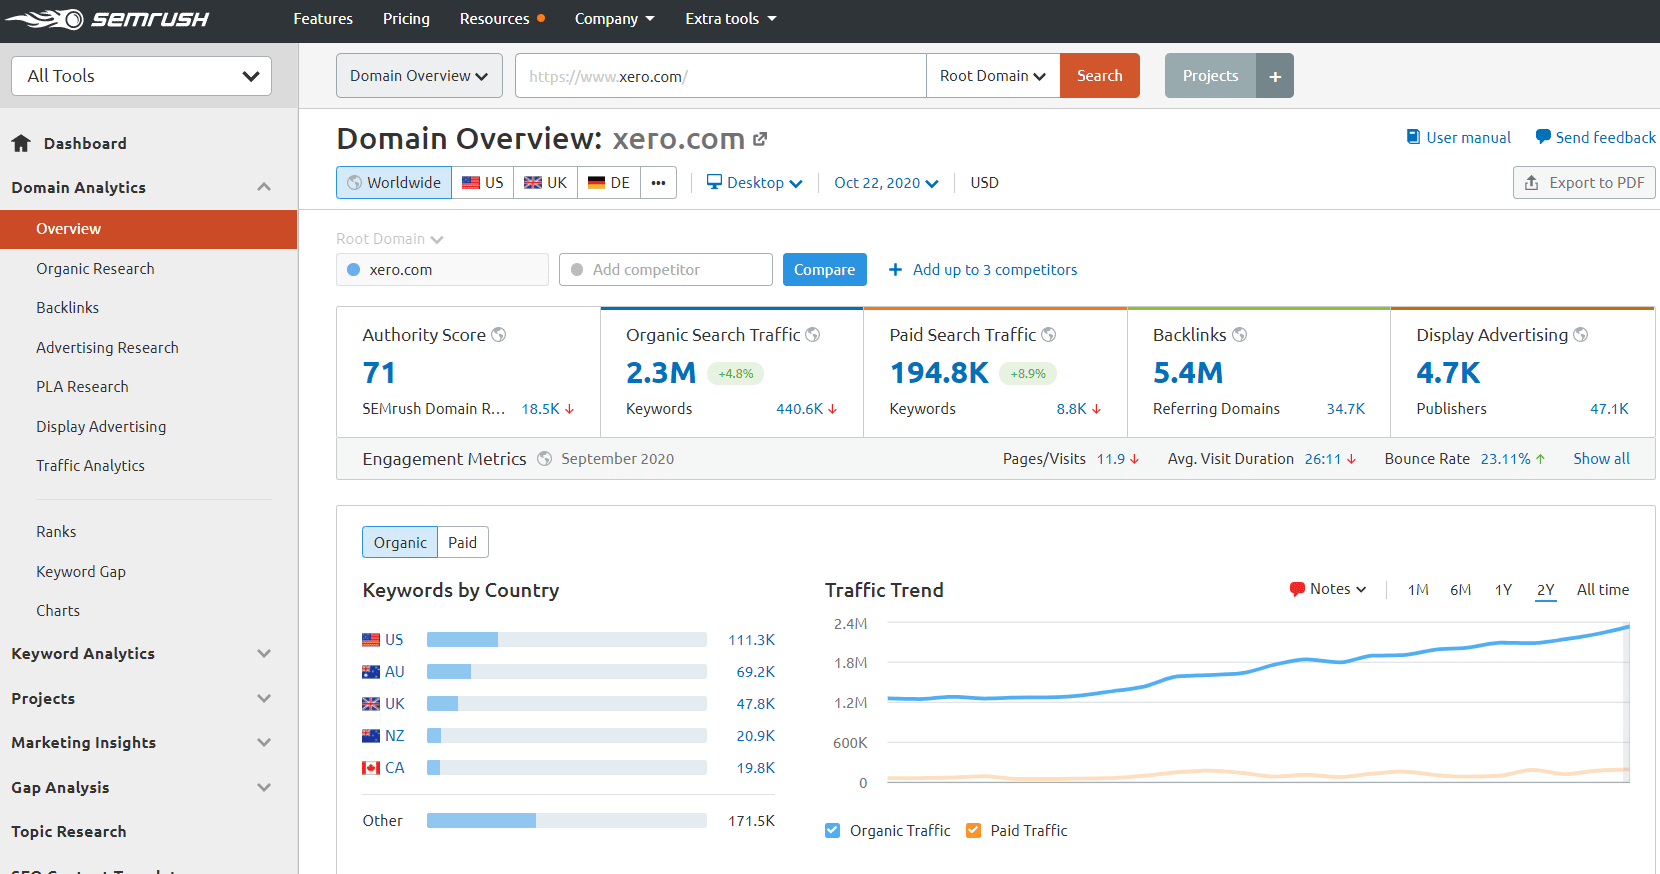Screen dimensions: 1660x874
Task: Open the Pricing page
Action: [406, 19]
